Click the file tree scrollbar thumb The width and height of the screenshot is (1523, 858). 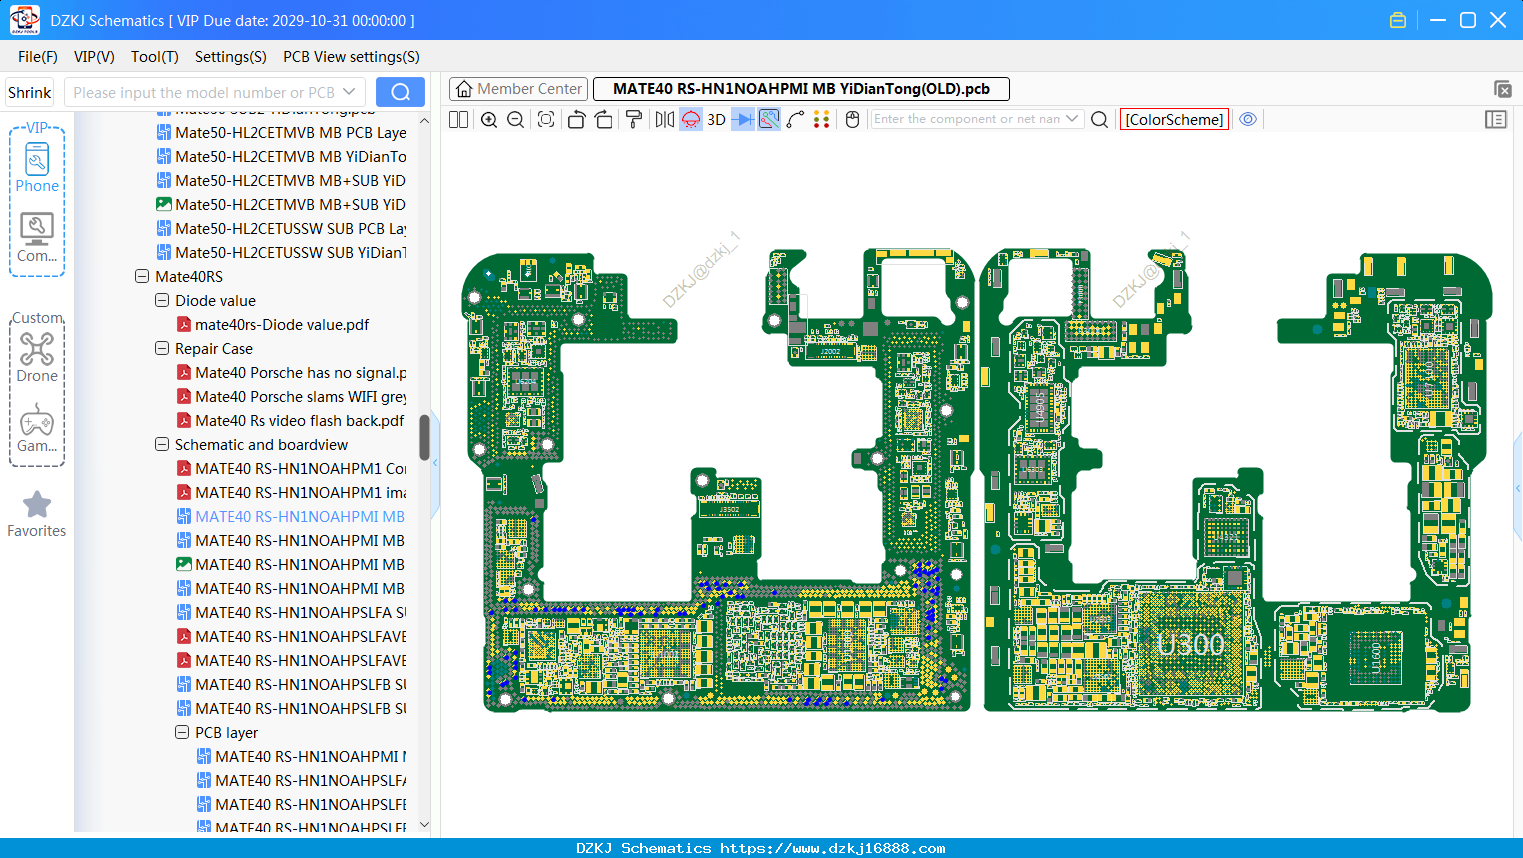click(424, 437)
